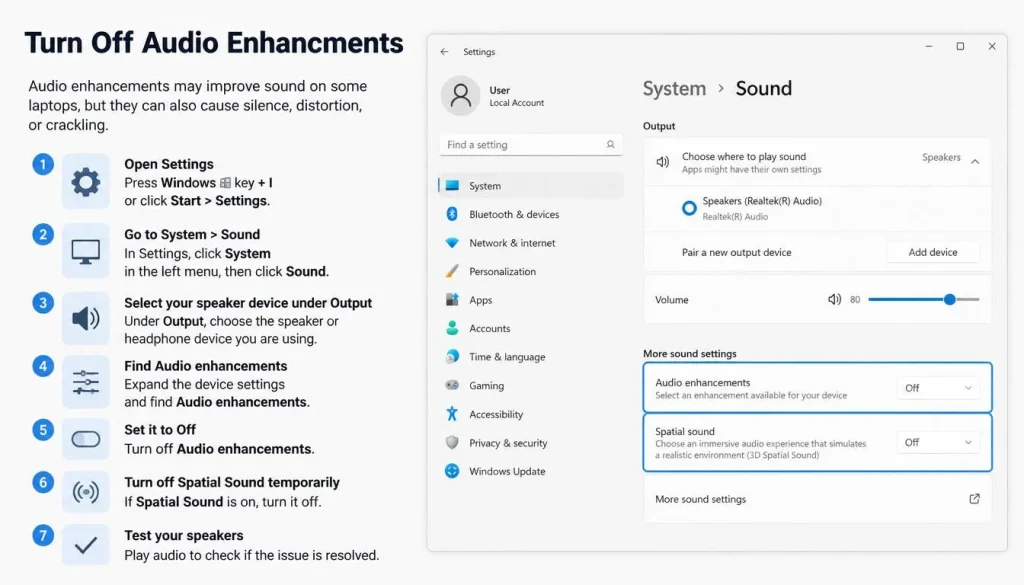Viewport: 1024px width, 585px height.
Task: Click the toggle switch icon in step 5
Action: click(x=86, y=439)
